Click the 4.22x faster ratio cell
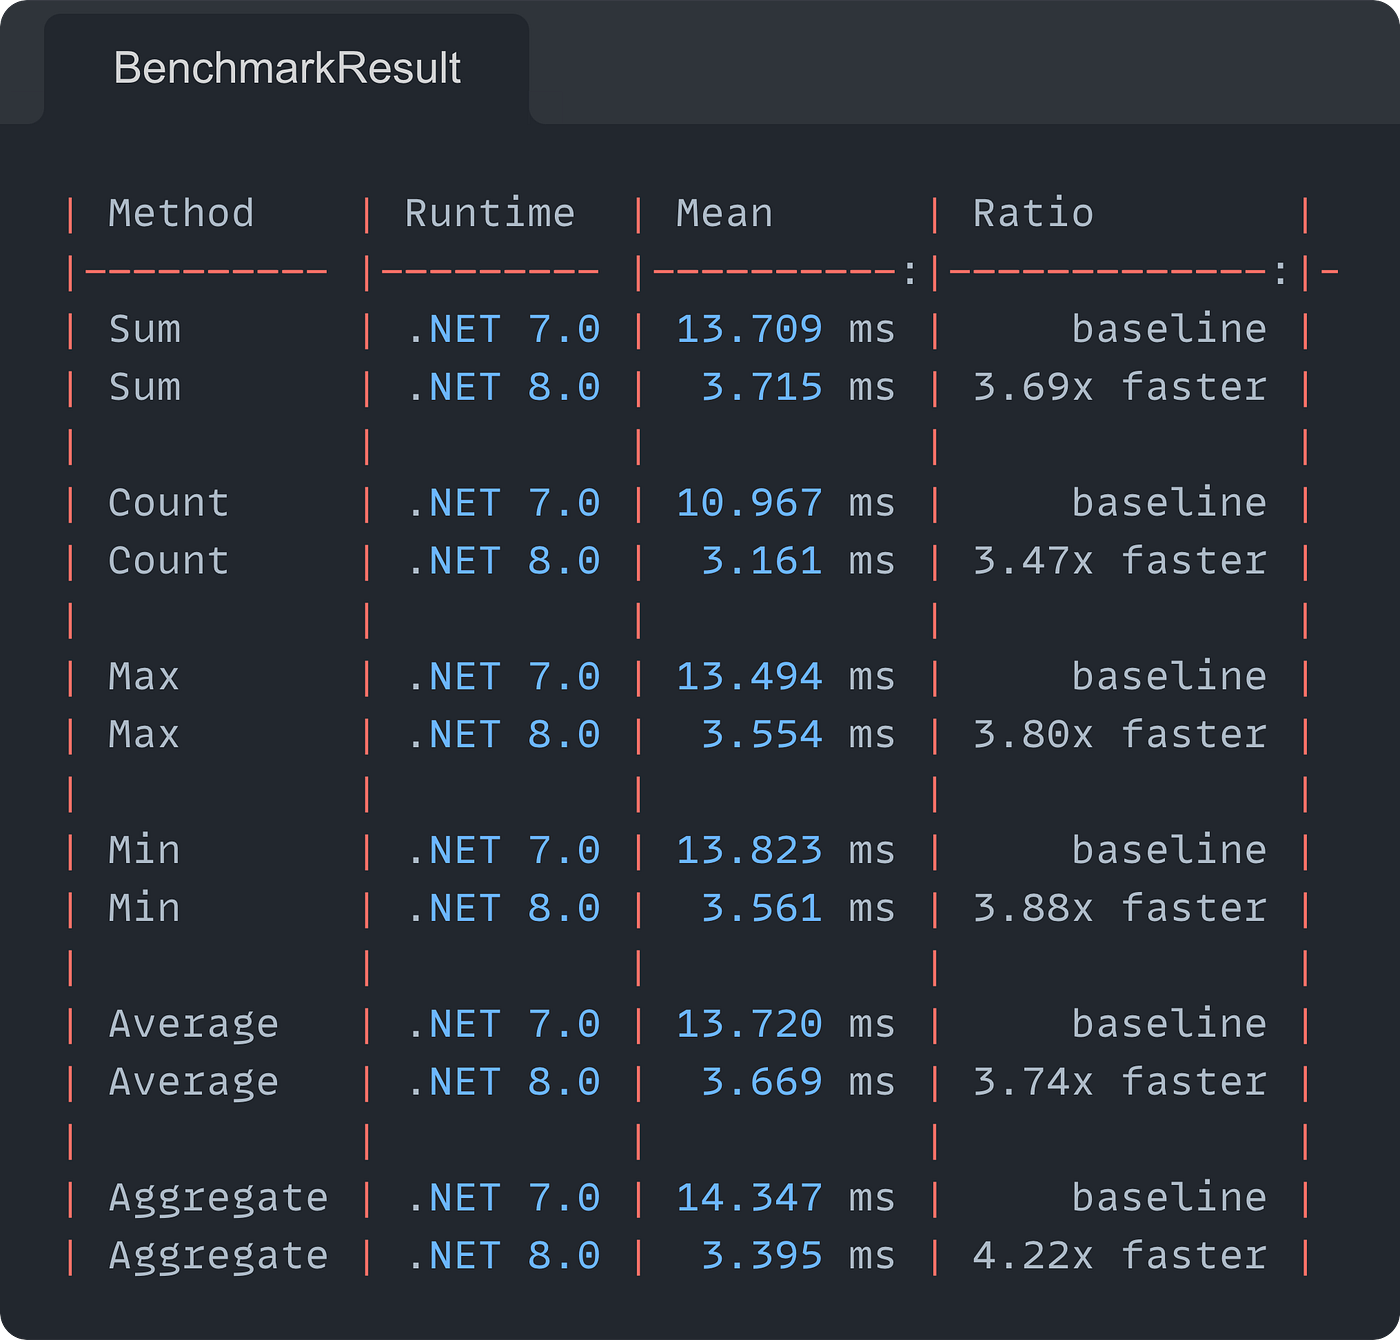Screen dimensions: 1400x1340 pyautogui.click(x=1119, y=1256)
